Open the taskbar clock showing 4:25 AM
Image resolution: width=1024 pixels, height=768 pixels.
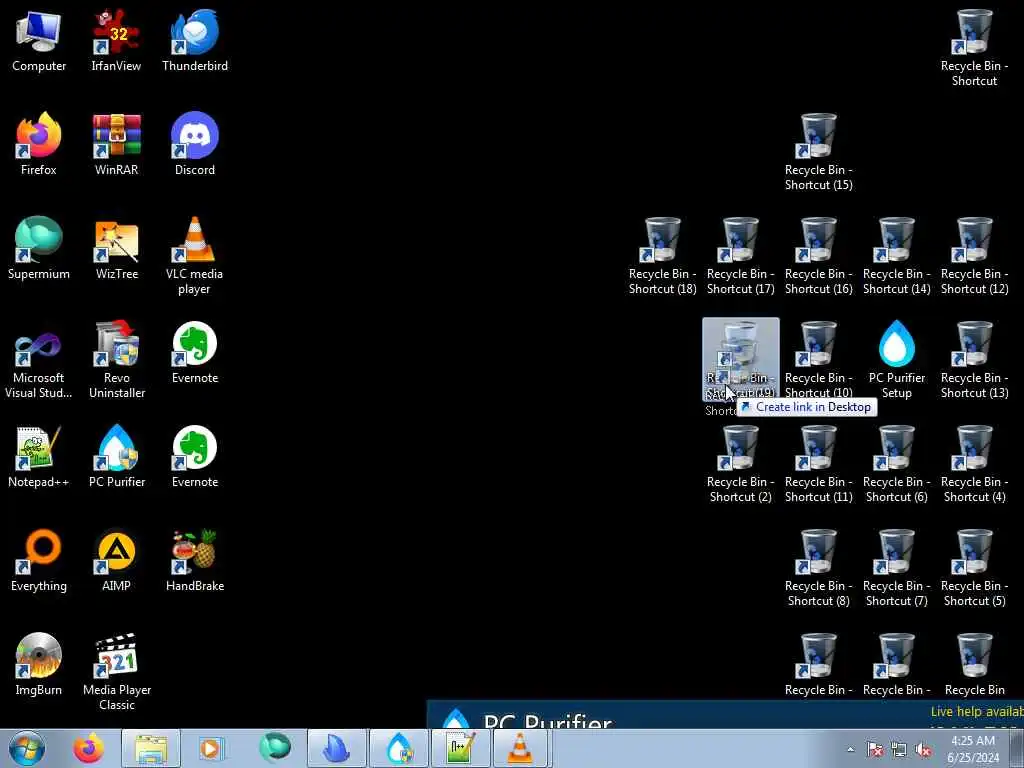(973, 749)
